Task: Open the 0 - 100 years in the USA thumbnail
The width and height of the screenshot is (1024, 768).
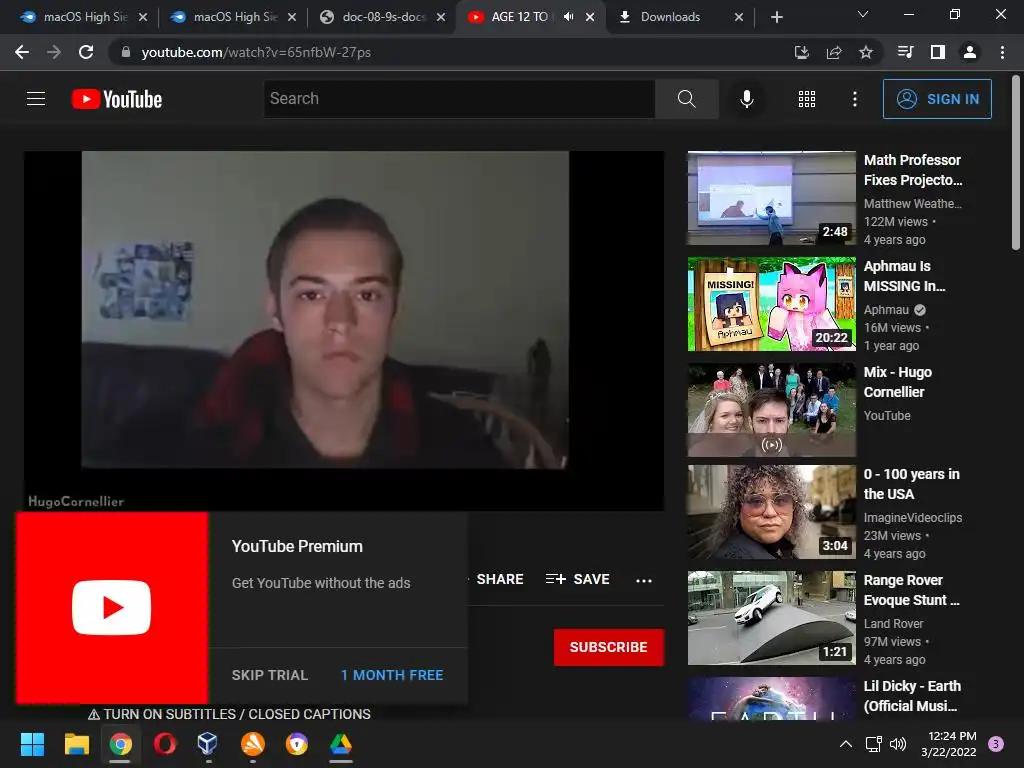Action: (x=771, y=512)
